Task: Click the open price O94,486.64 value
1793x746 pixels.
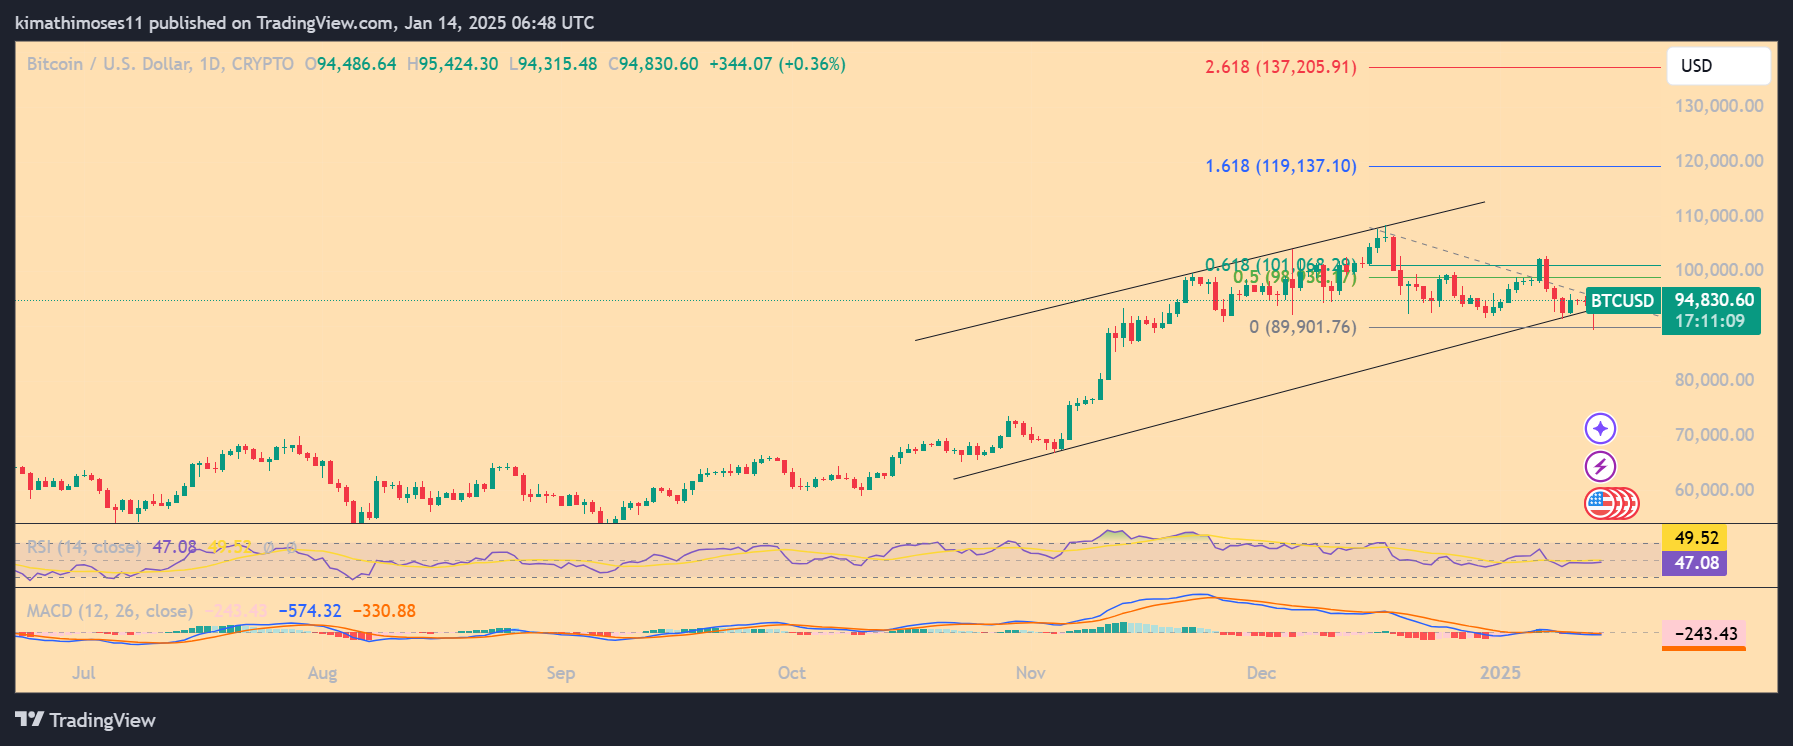Action: [350, 64]
